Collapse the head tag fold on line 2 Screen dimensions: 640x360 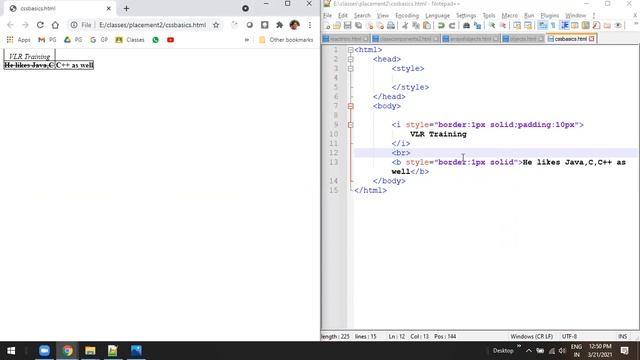click(x=351, y=59)
